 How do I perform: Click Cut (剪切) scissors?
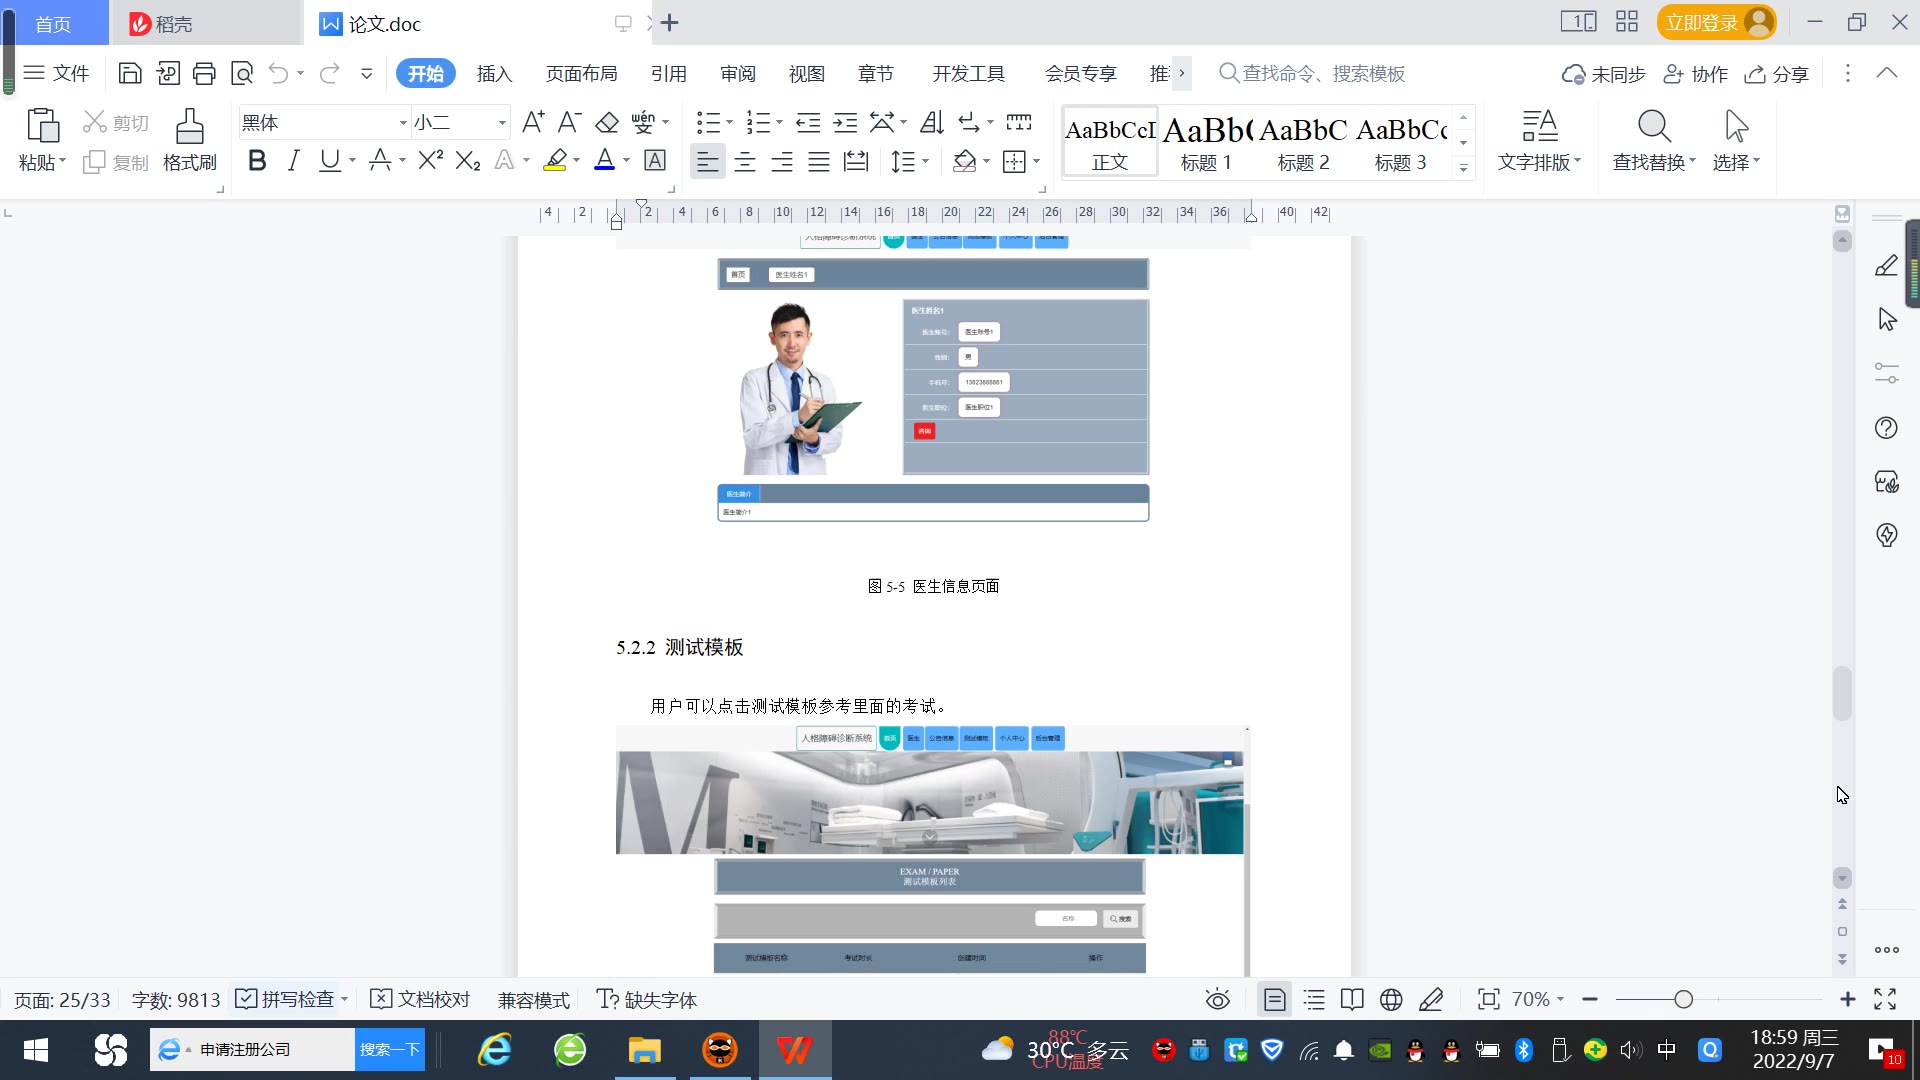(116, 122)
